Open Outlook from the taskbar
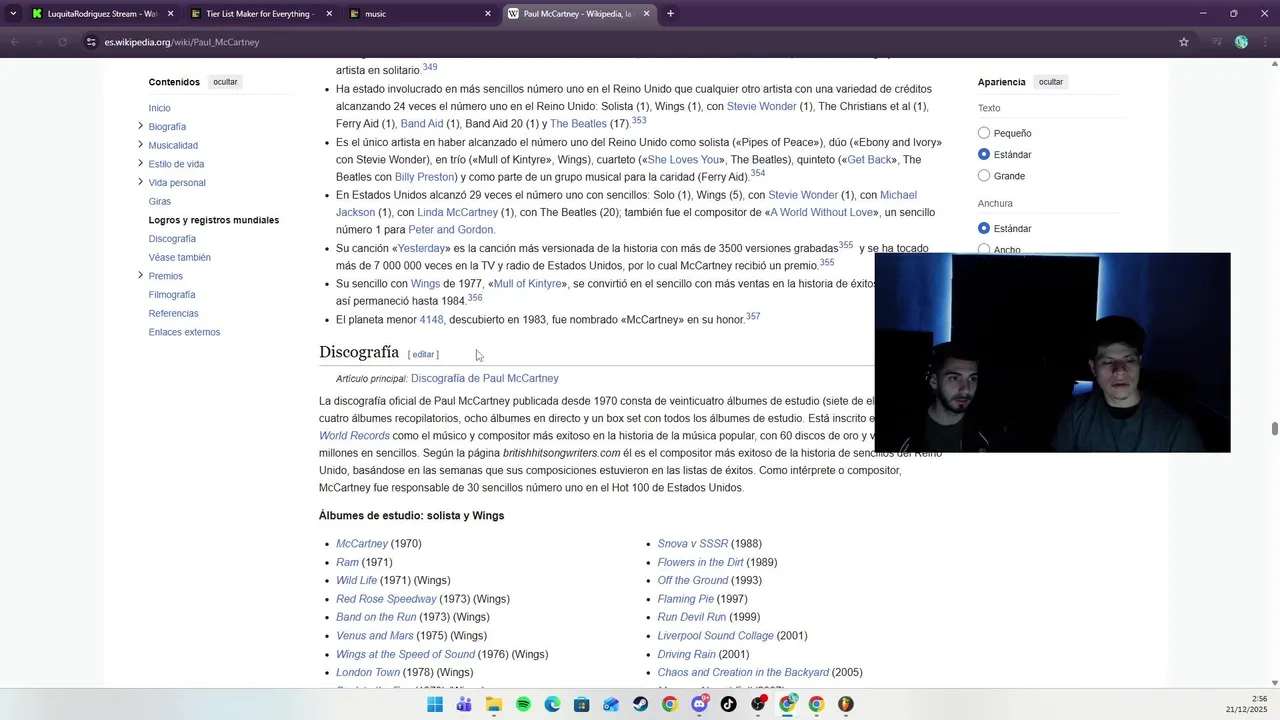1280x720 pixels. (611, 704)
